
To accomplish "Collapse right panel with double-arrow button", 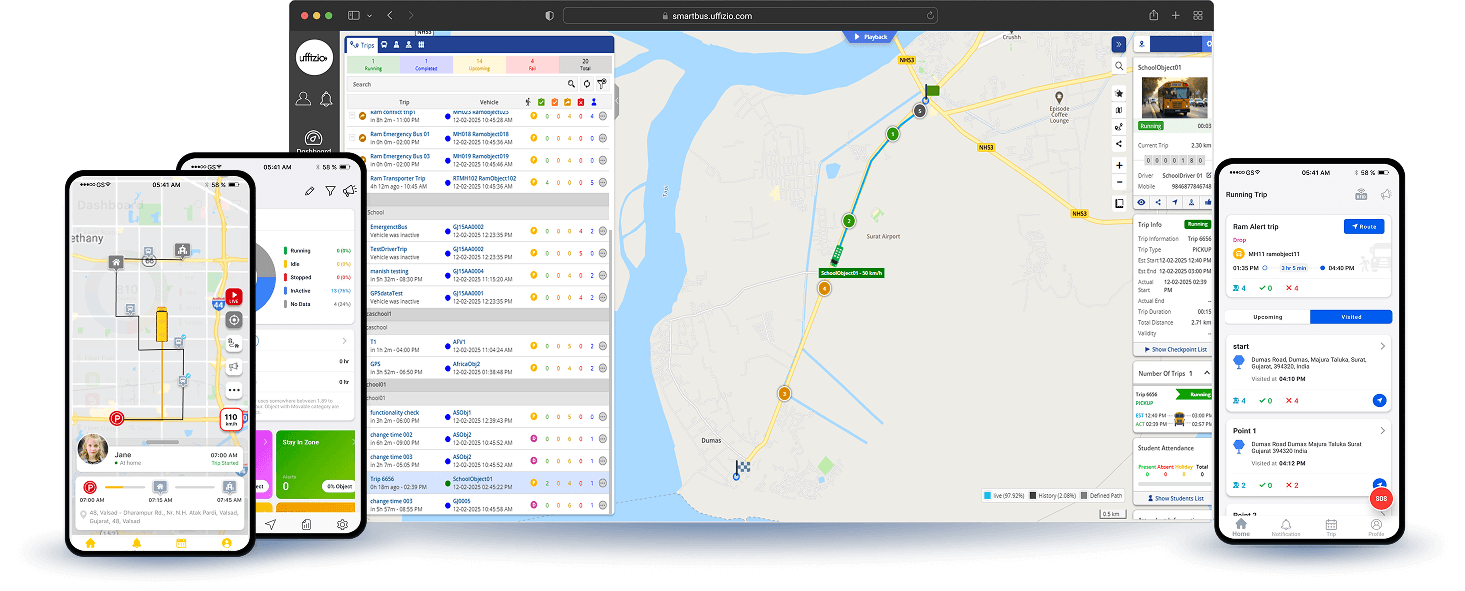I will (1119, 44).
